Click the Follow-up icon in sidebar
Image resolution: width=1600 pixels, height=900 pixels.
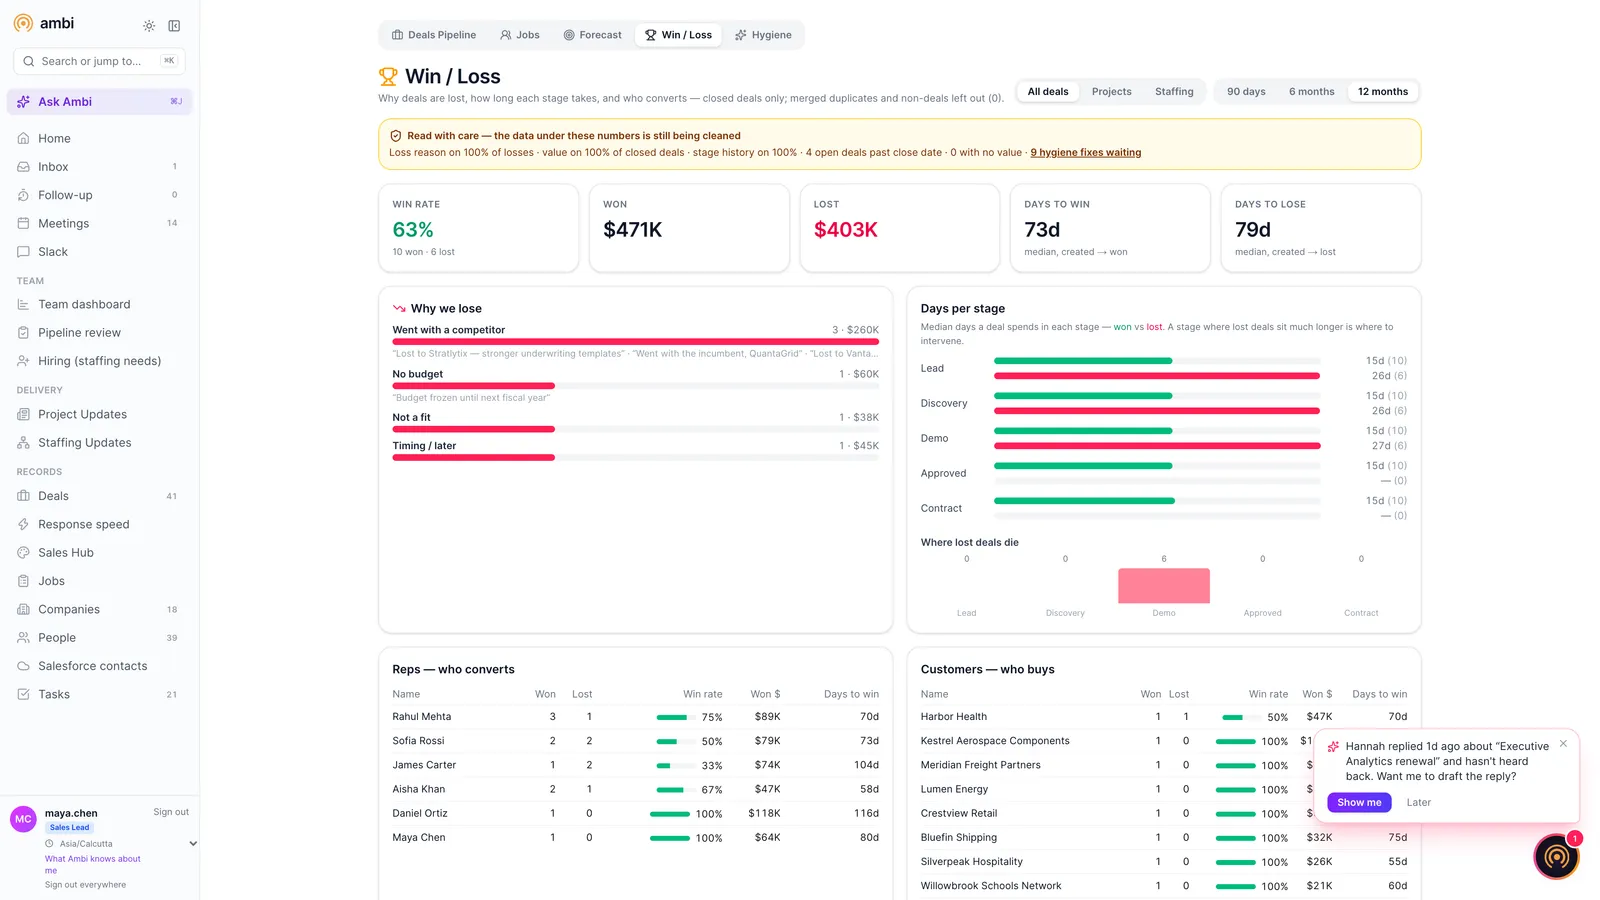(x=23, y=195)
